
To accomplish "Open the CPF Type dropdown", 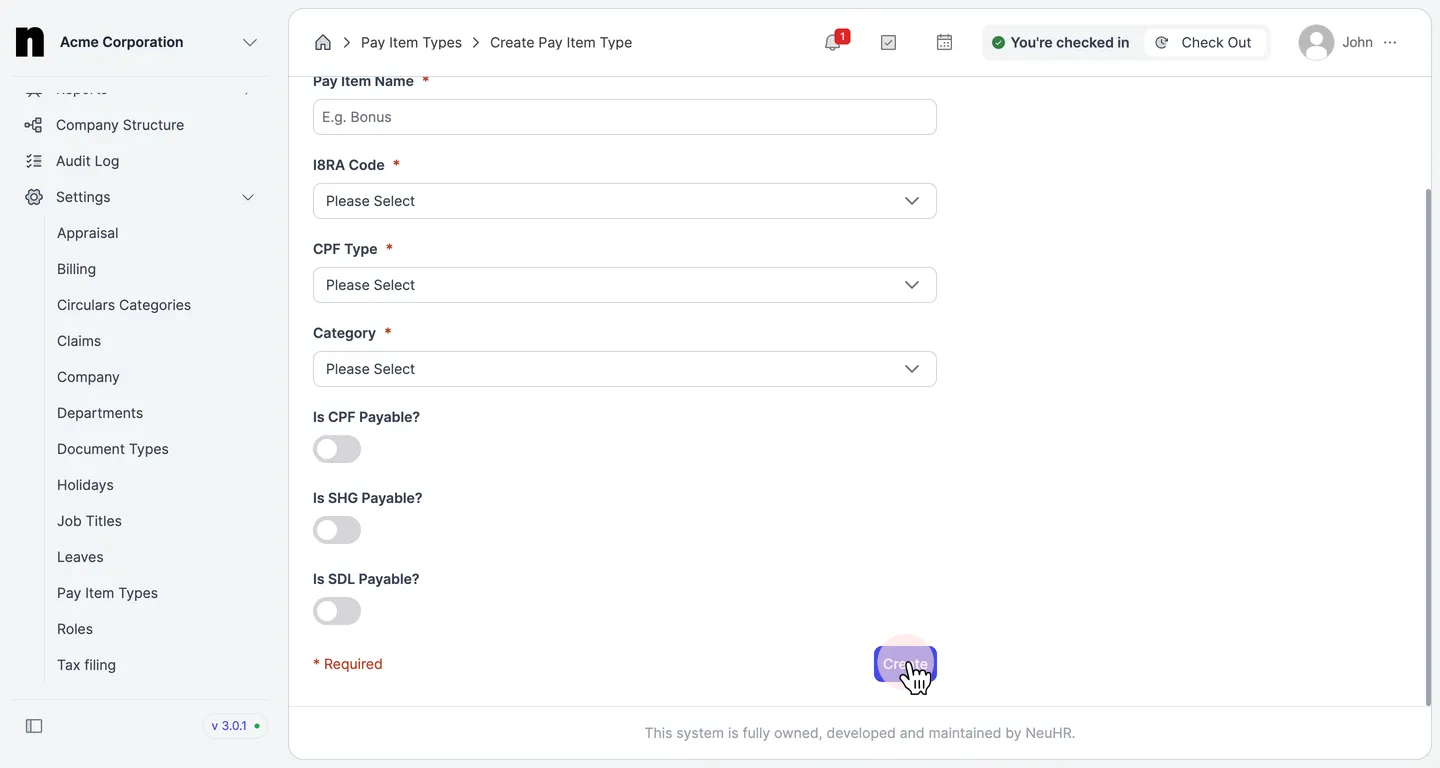I will point(625,285).
